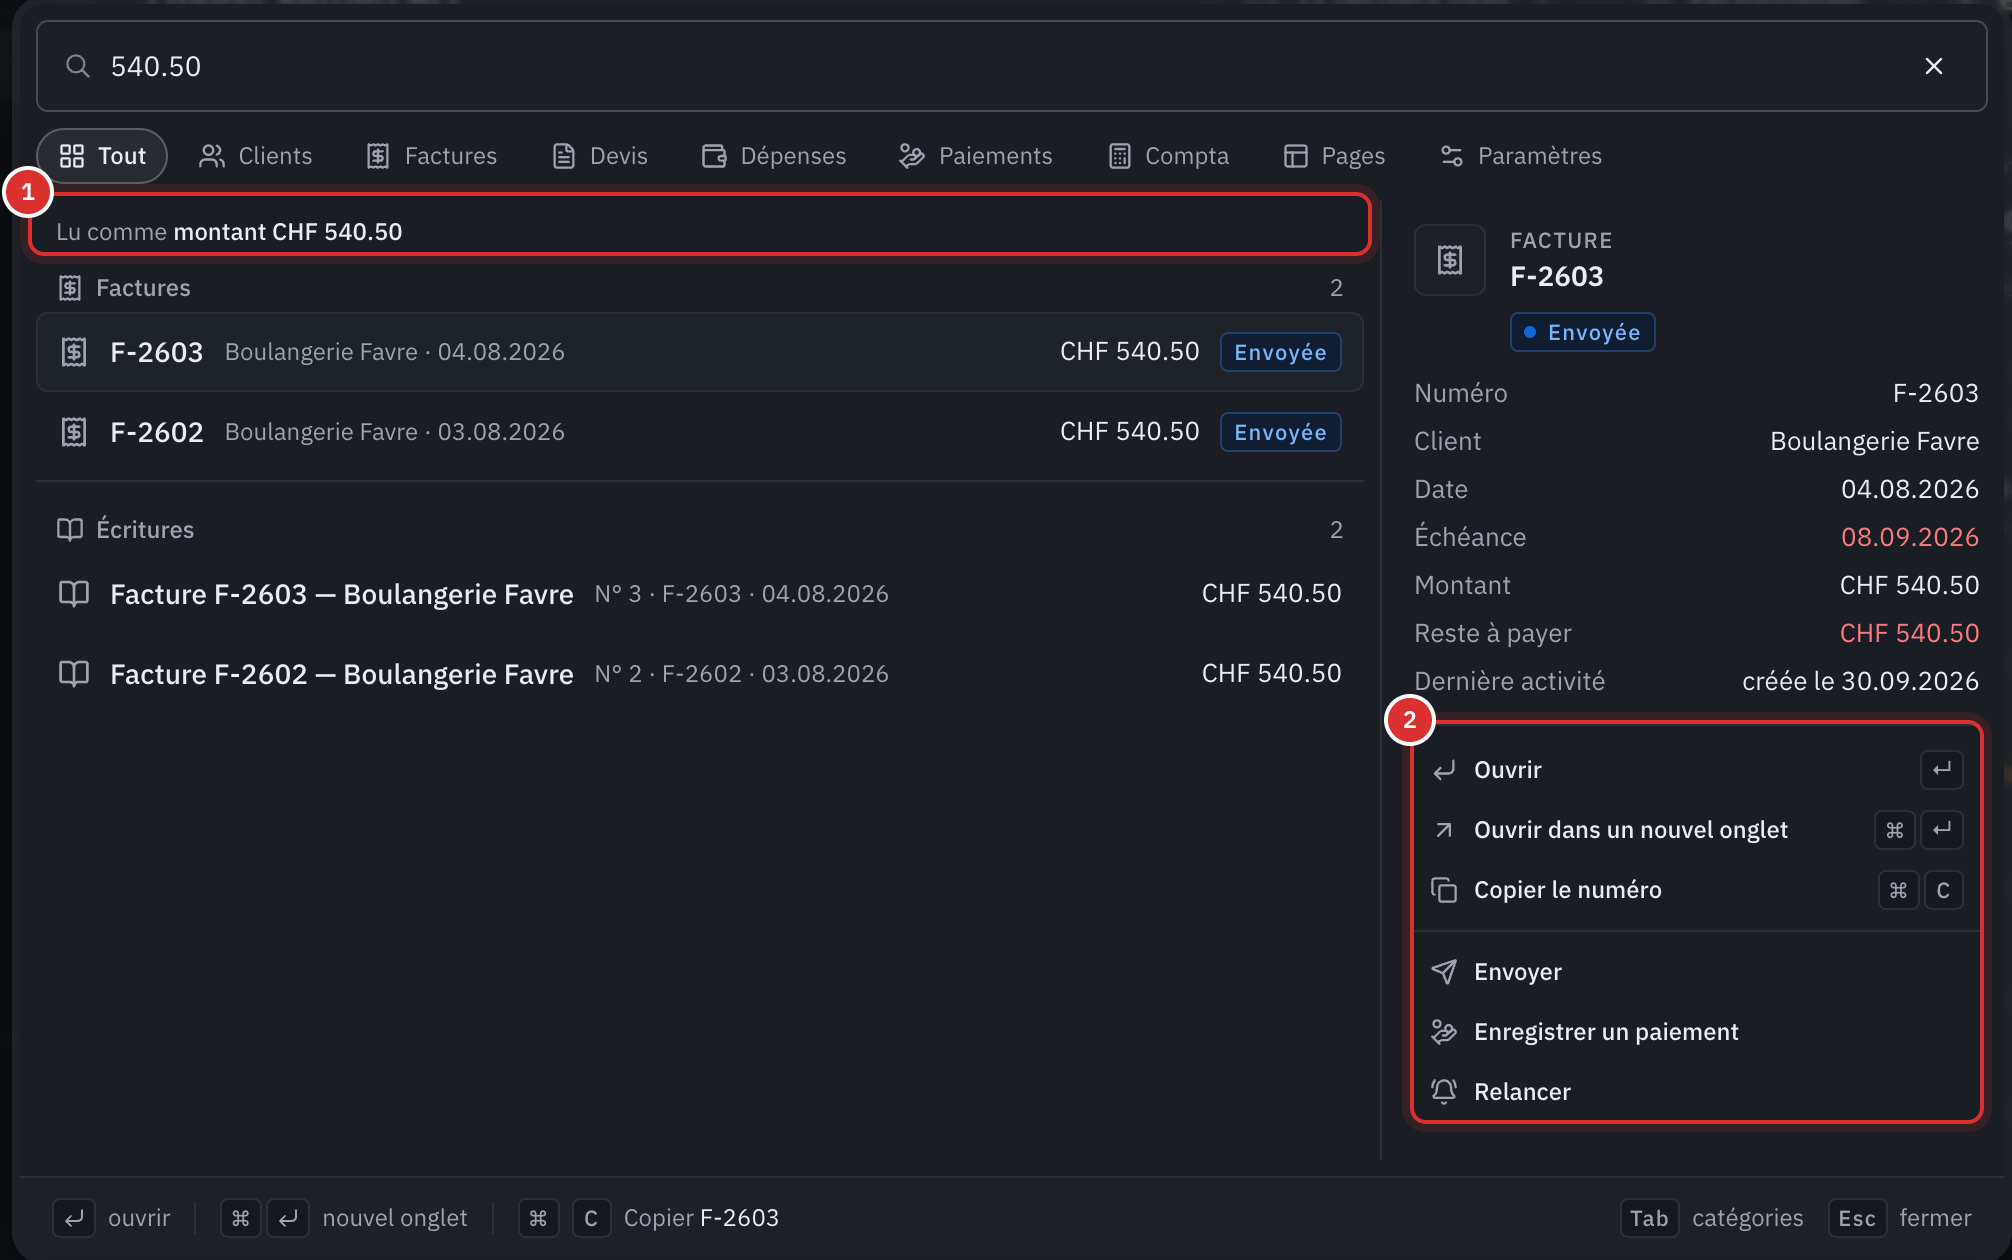Click the copy icon next to Copier le numéro
Image resolution: width=2012 pixels, height=1260 pixels.
(1443, 890)
